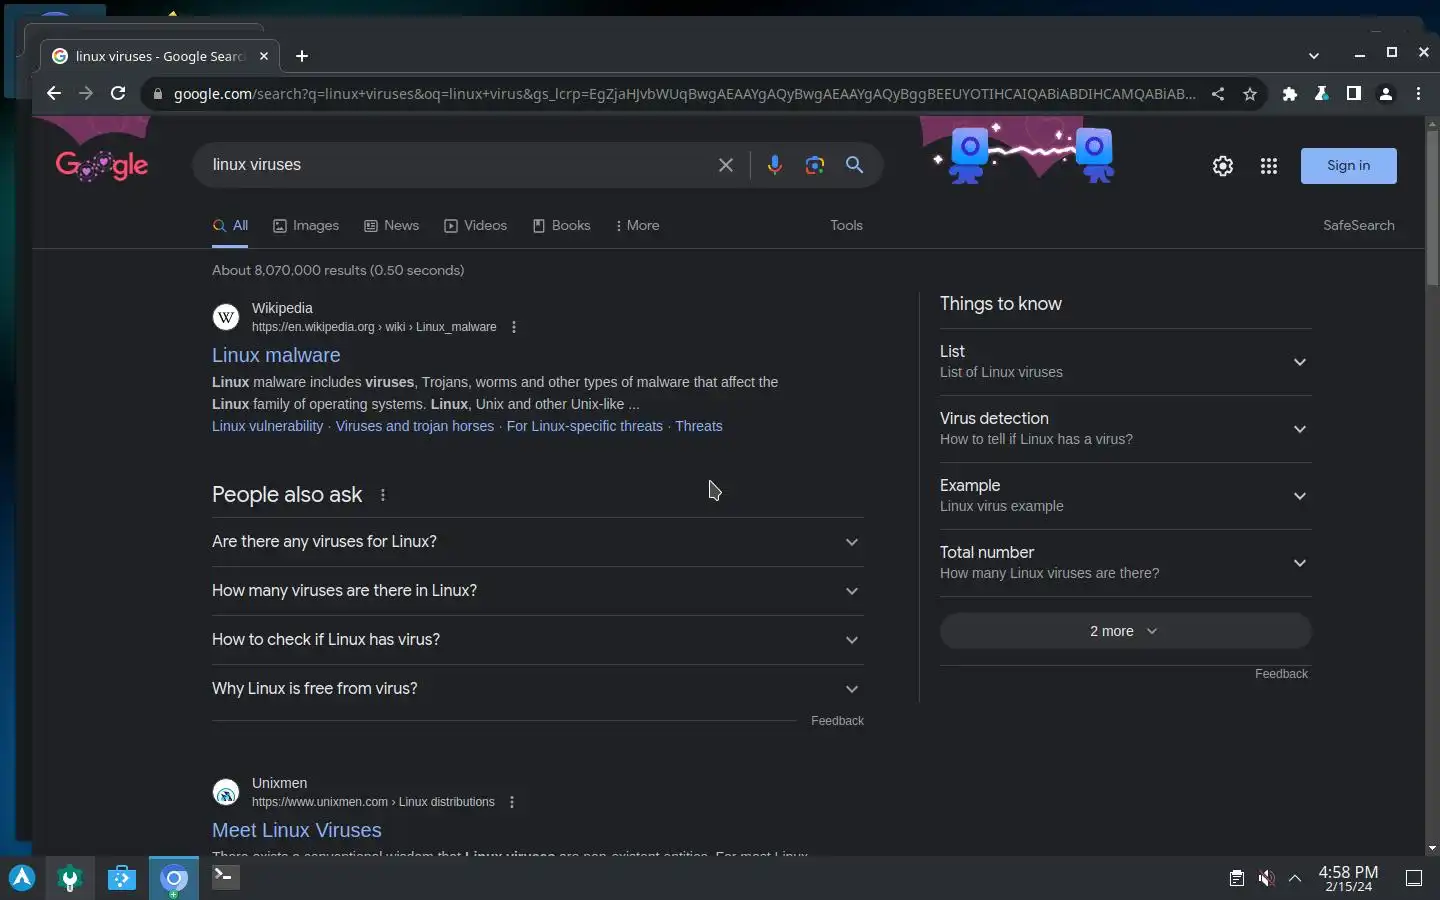Open Unixmen result options dots
This screenshot has height=900, width=1440.
pos(512,802)
